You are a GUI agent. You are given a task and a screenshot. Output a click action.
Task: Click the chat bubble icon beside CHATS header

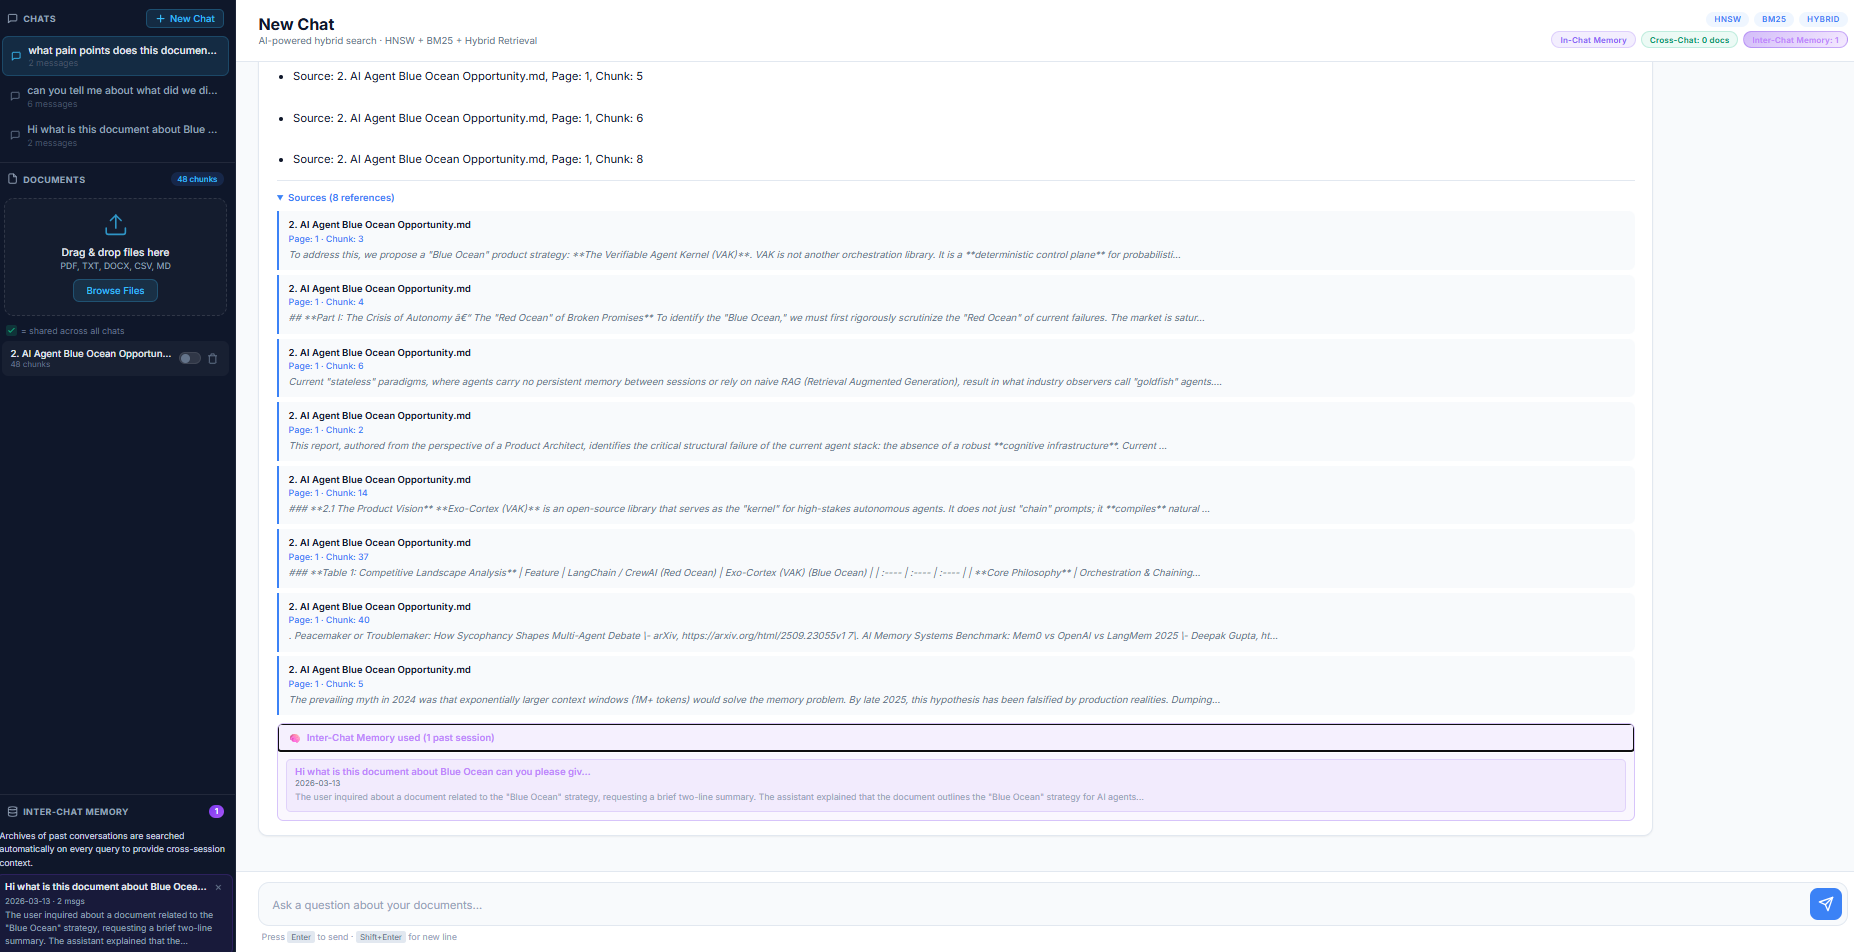click(12, 18)
